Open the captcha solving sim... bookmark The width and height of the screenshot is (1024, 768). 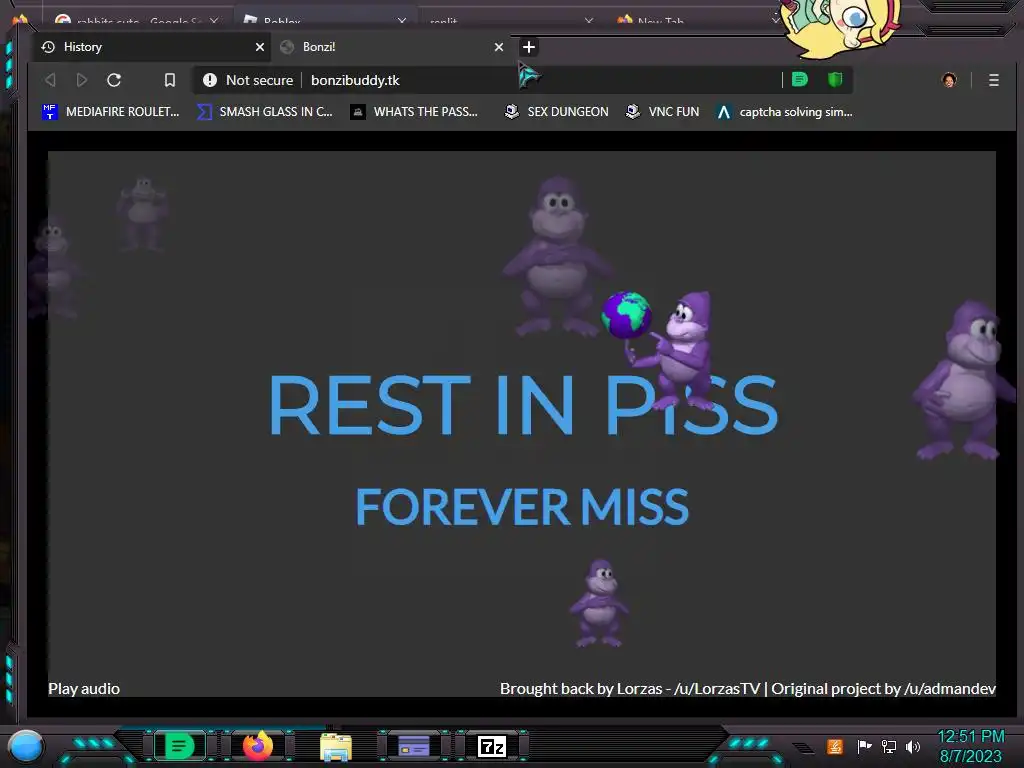click(x=784, y=112)
